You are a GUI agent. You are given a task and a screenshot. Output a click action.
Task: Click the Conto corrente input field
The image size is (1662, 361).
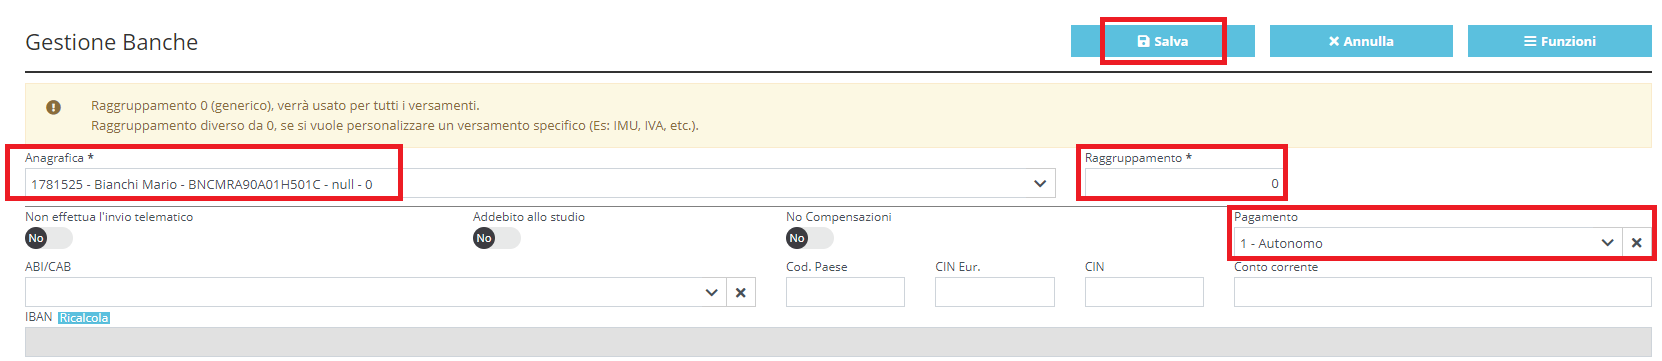point(1443,292)
